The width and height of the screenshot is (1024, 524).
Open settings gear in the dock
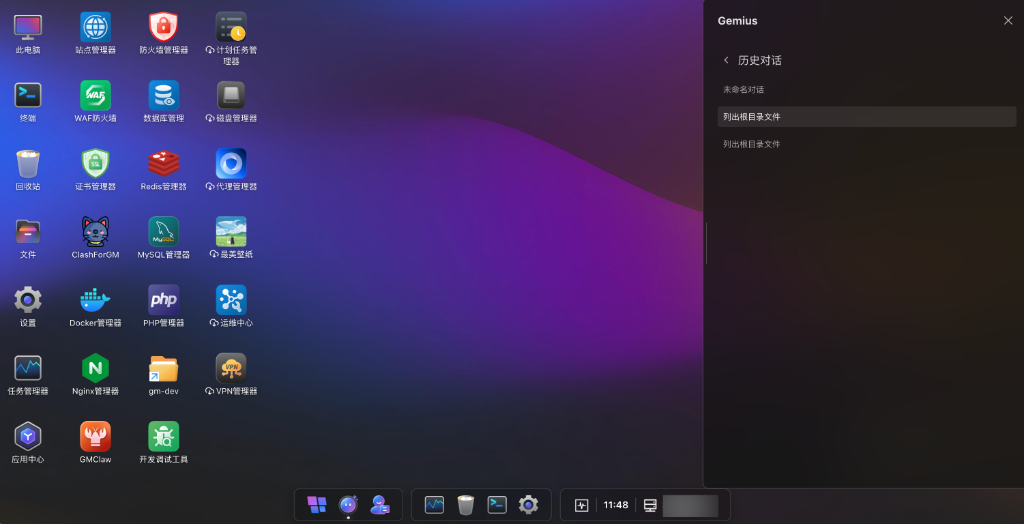[528, 504]
